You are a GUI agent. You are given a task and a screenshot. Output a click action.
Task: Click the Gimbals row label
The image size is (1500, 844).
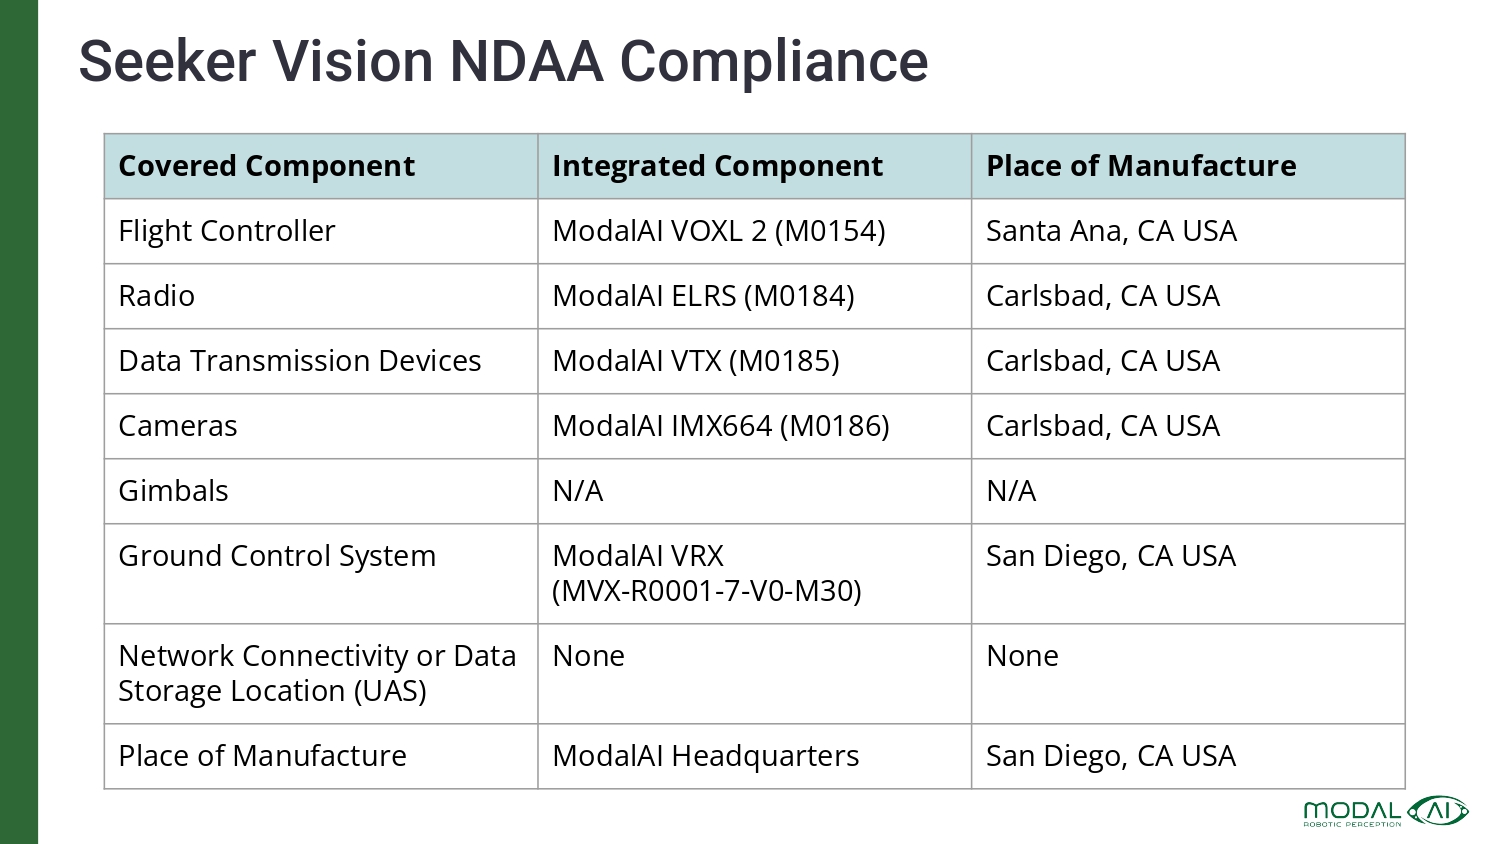pyautogui.click(x=174, y=491)
